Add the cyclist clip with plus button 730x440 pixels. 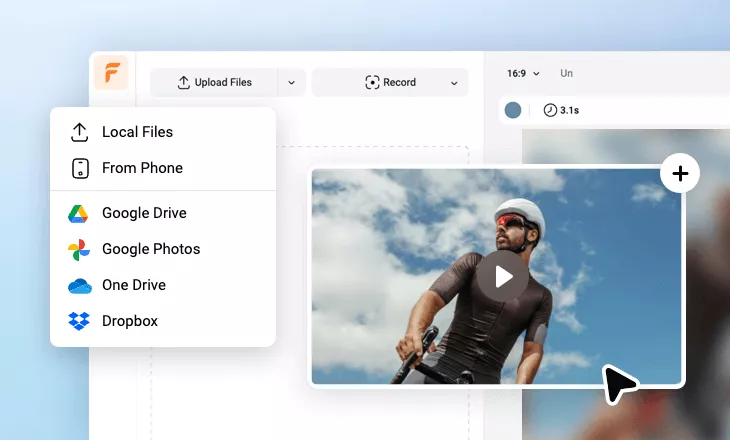tap(680, 173)
